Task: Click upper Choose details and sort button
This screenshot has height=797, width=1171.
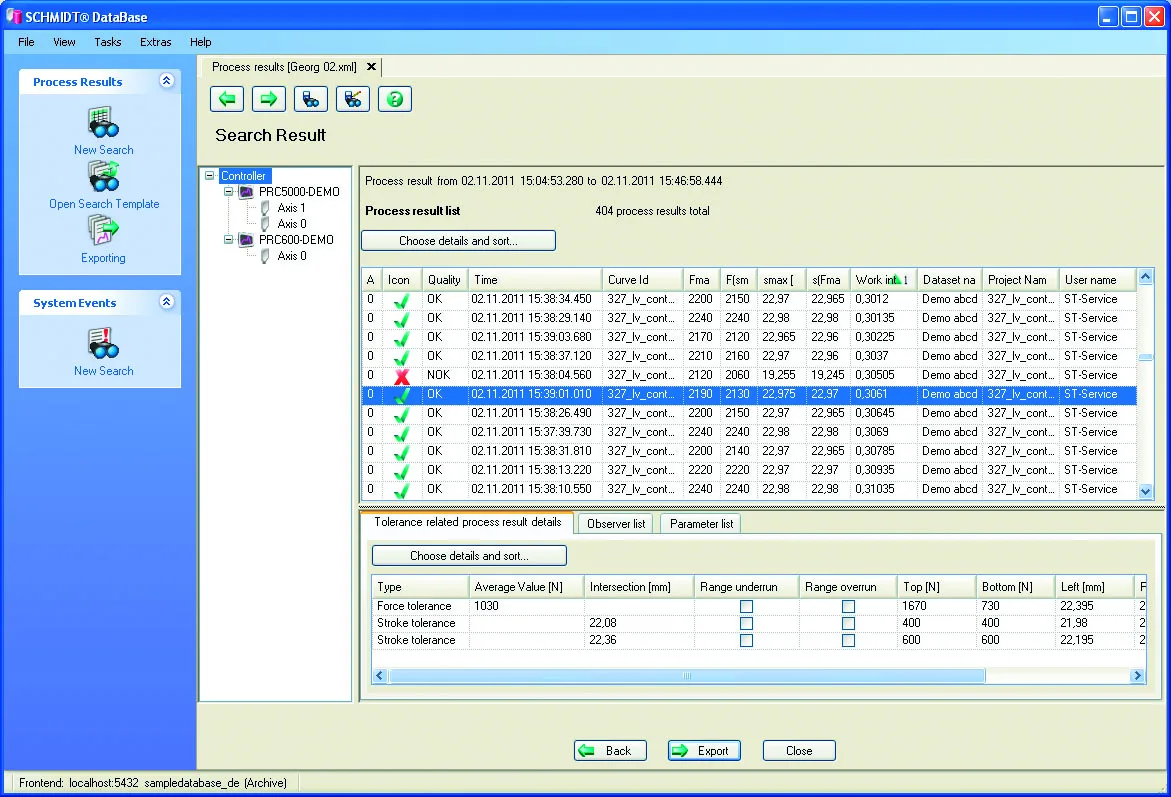Action: (x=459, y=241)
